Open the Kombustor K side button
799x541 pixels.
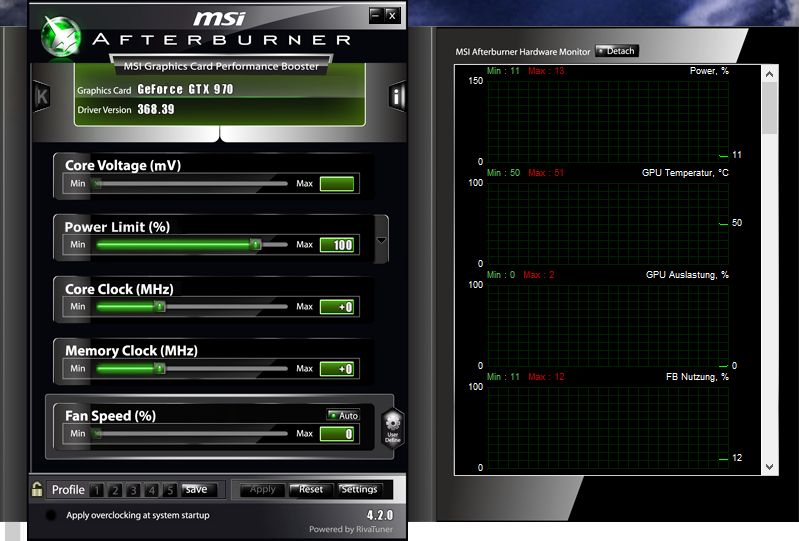click(41, 96)
